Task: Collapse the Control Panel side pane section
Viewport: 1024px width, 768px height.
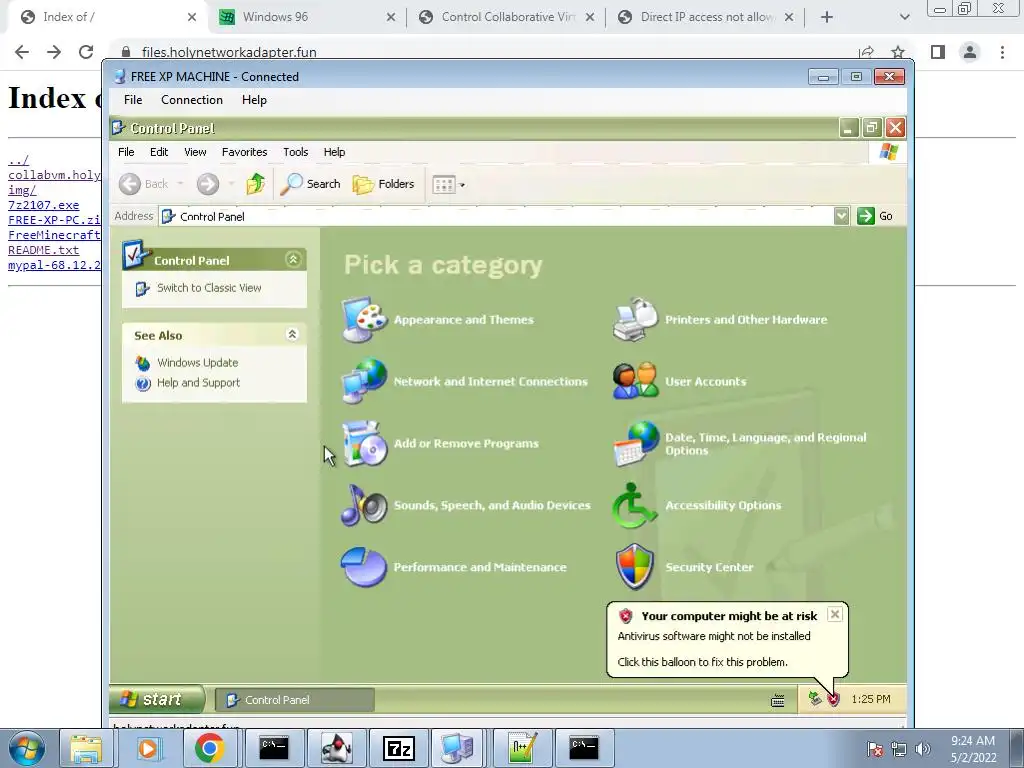Action: [293, 260]
